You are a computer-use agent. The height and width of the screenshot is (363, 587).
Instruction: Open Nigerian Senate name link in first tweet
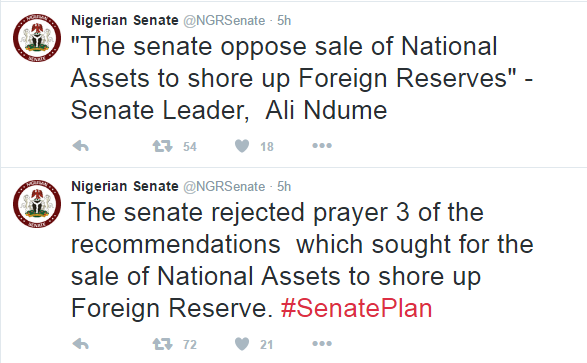click(x=125, y=20)
